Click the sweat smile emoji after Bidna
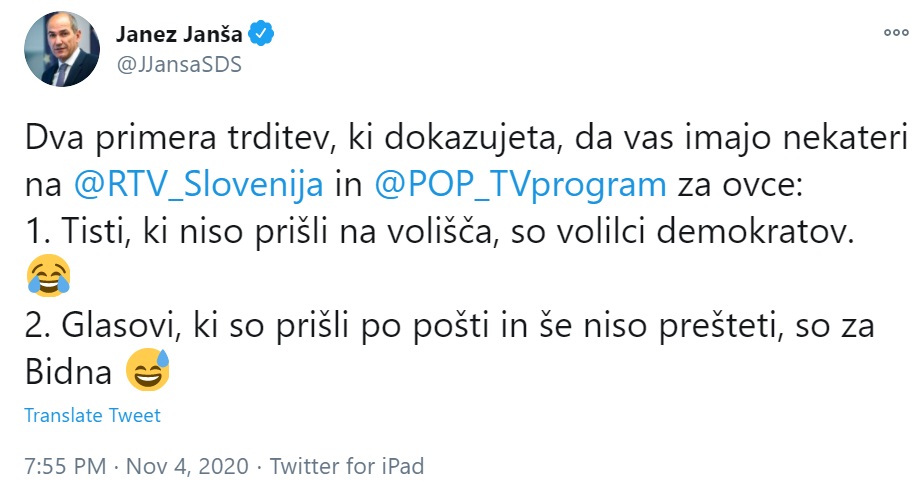 coord(147,371)
